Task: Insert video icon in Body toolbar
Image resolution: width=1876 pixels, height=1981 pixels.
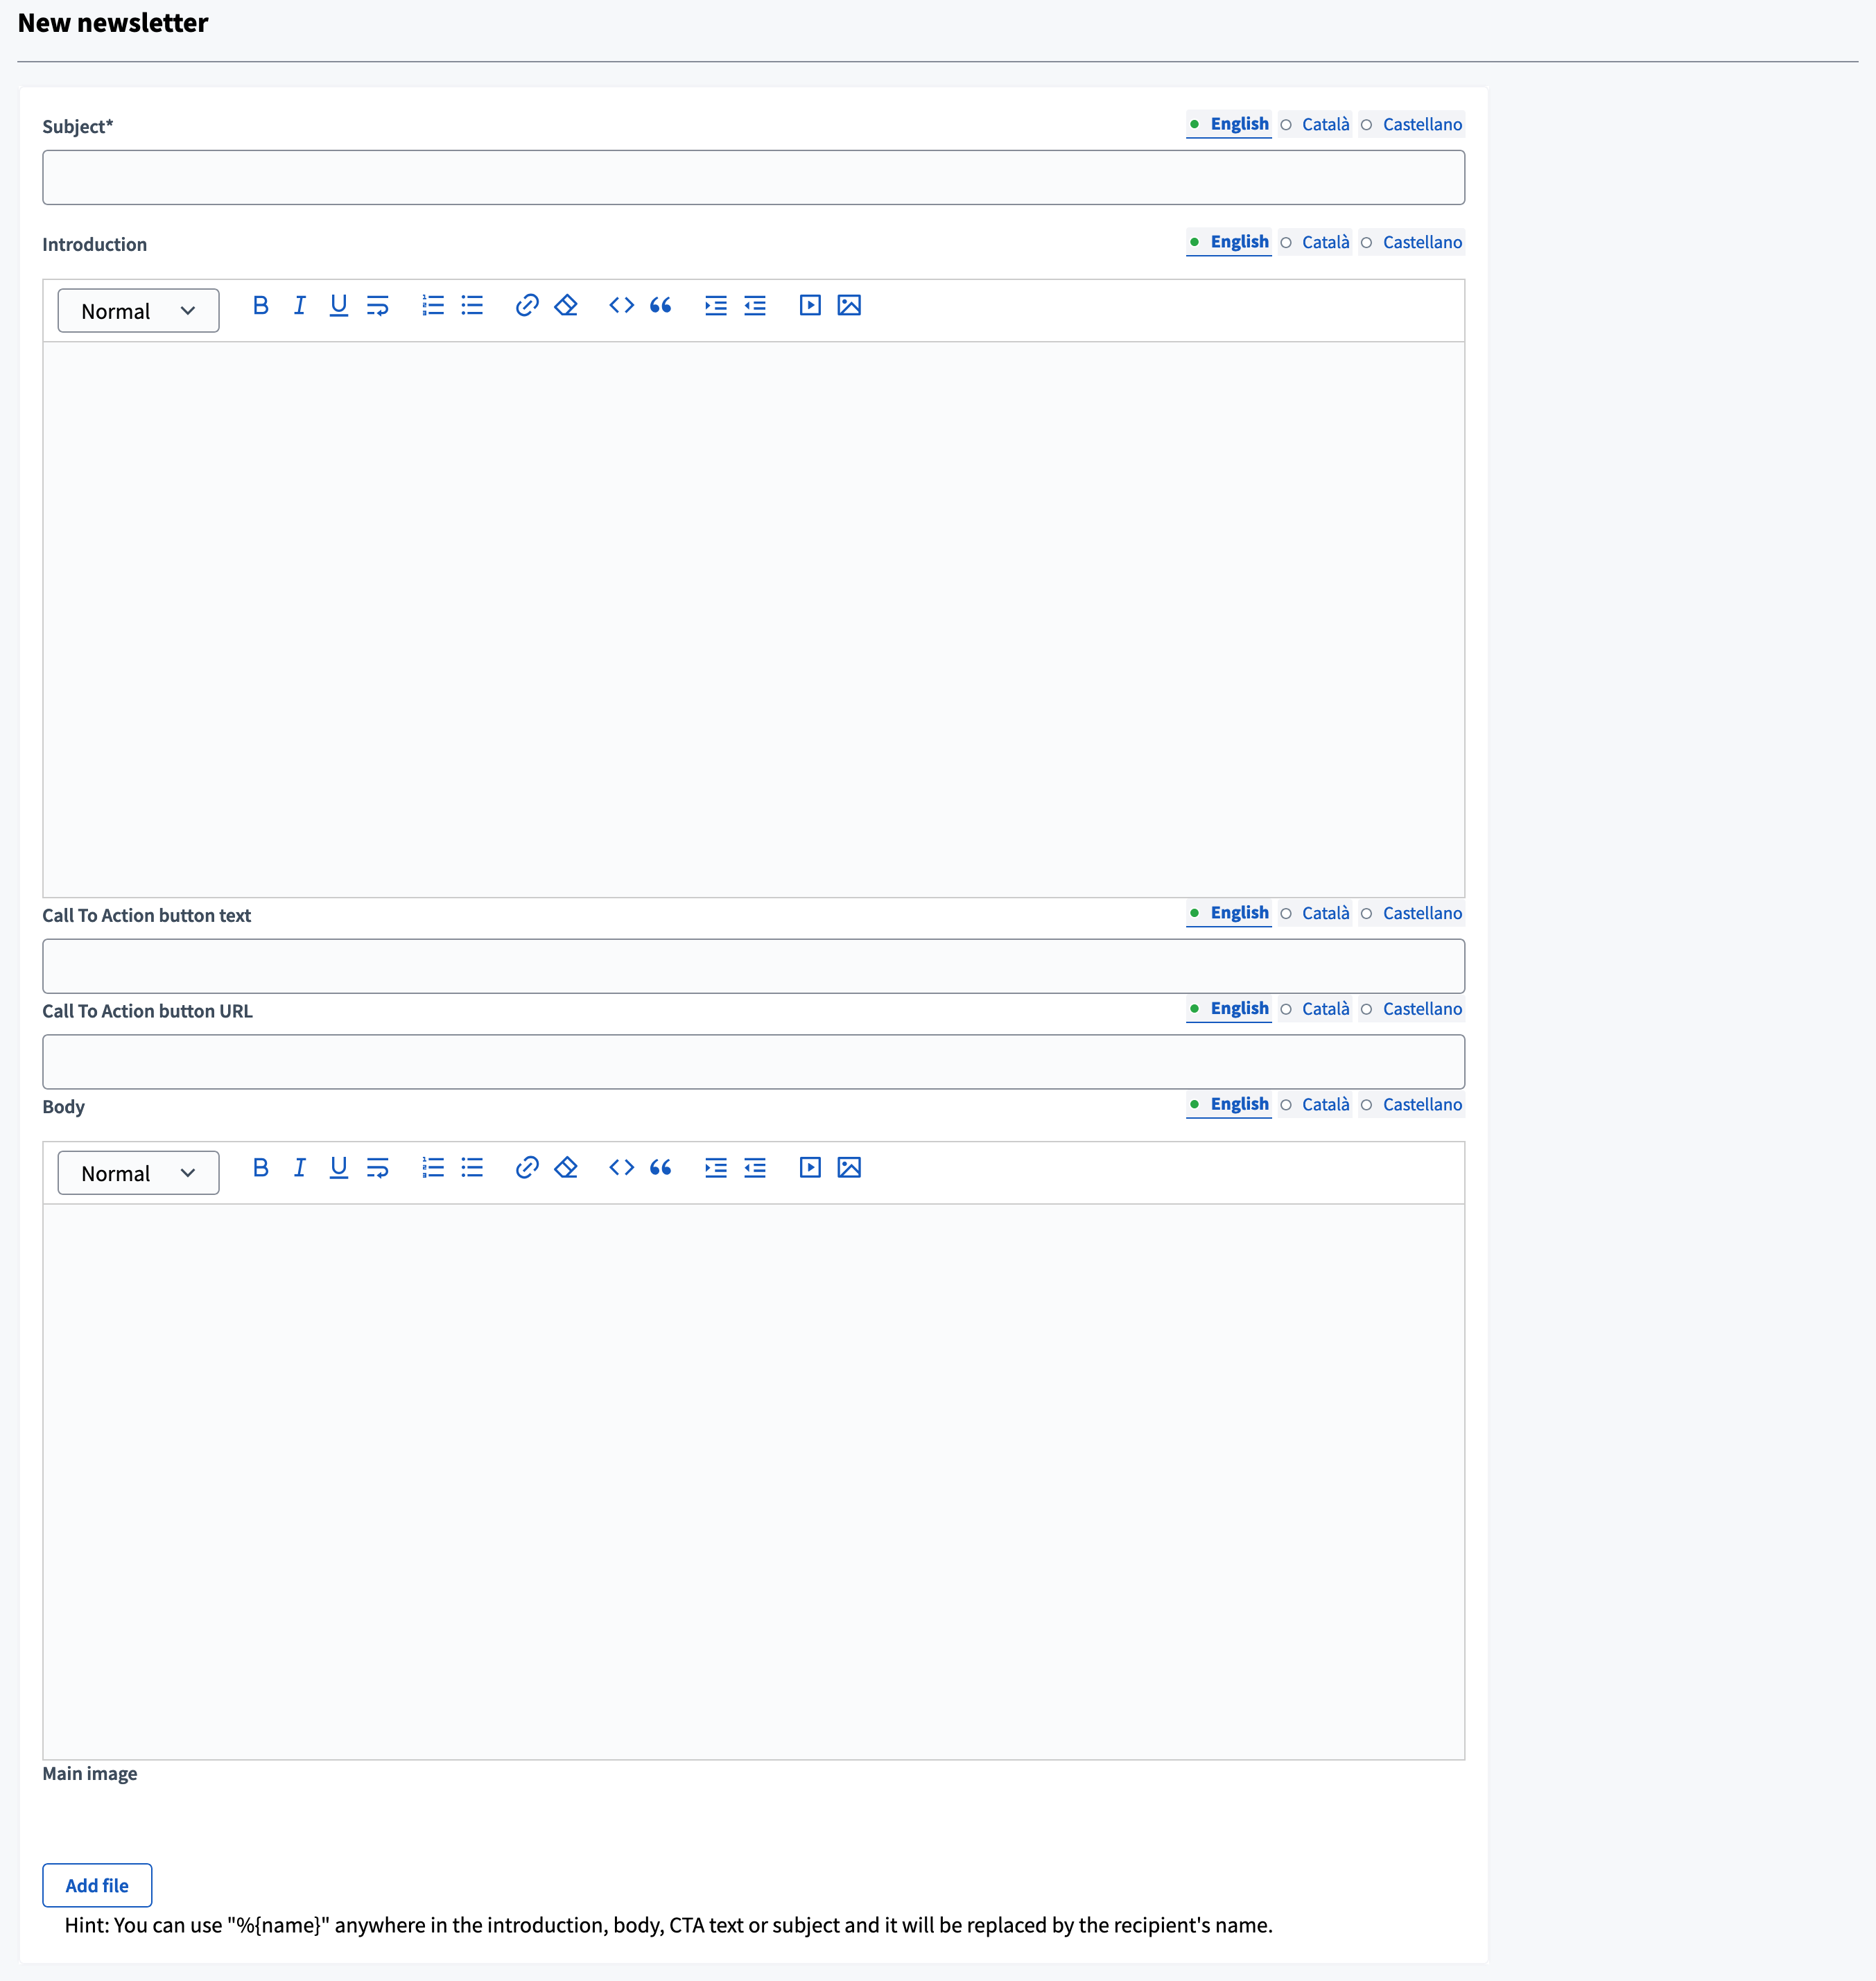Action: [810, 1167]
